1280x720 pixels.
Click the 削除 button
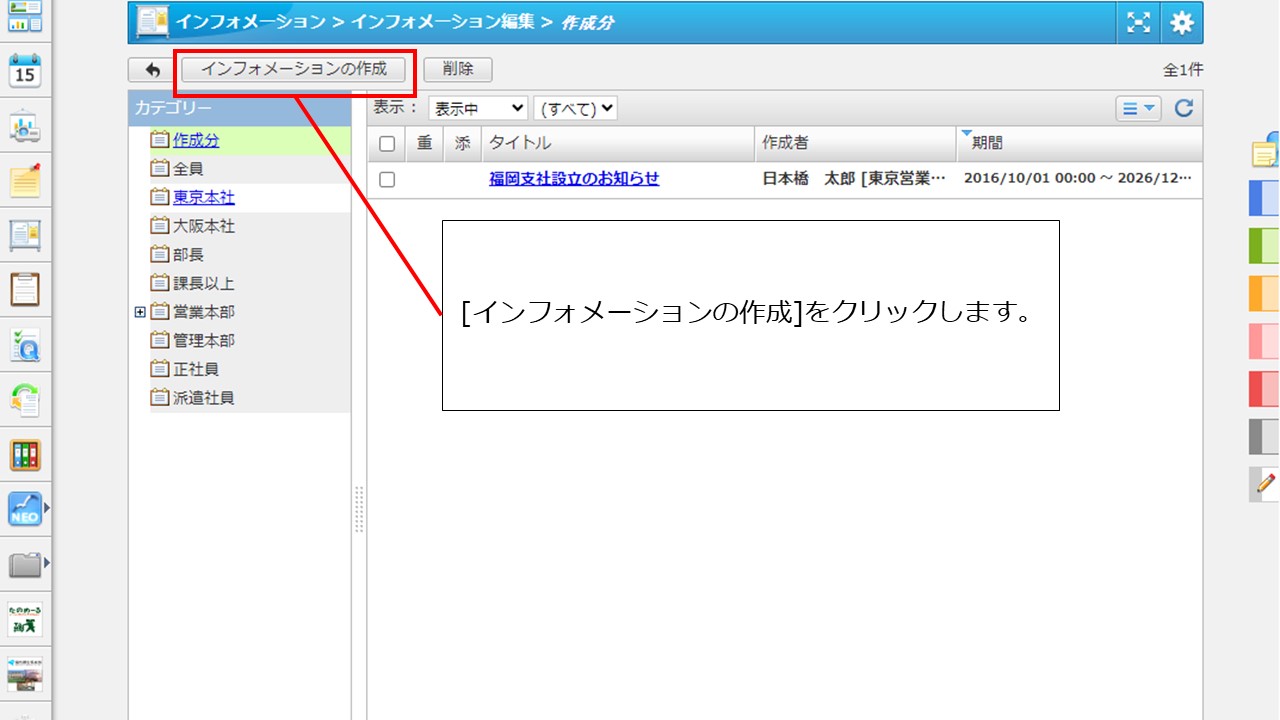458,69
